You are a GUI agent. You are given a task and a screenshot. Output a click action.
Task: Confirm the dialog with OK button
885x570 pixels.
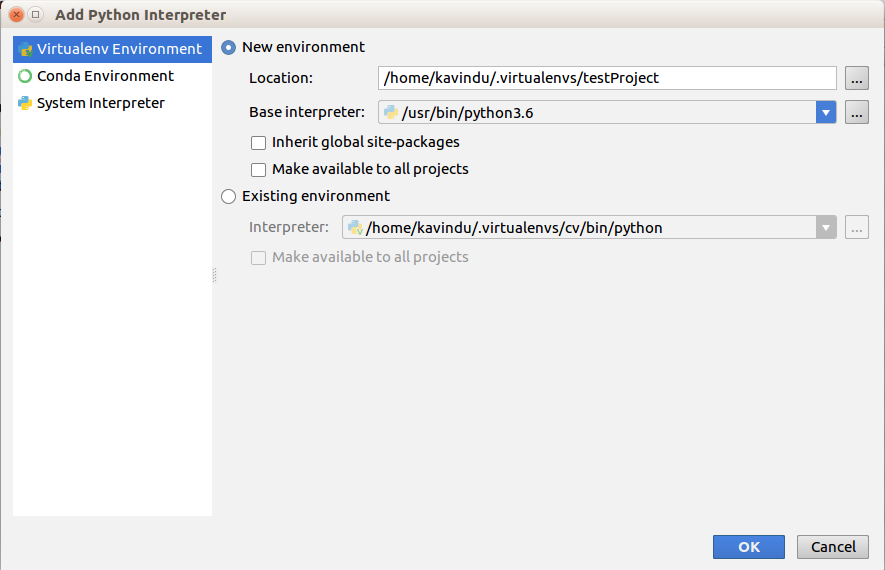click(x=749, y=547)
